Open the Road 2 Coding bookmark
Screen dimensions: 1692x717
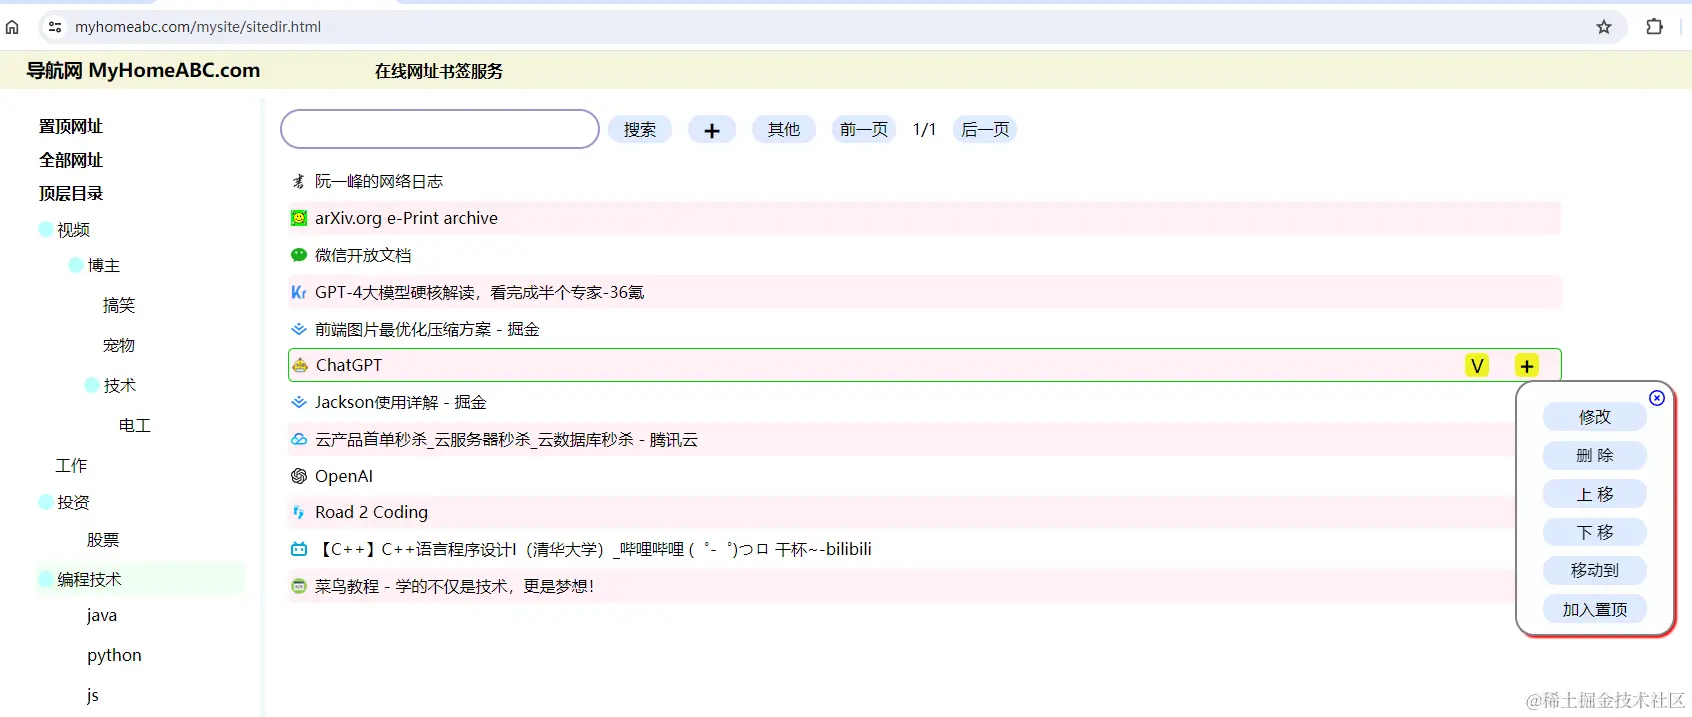click(371, 512)
